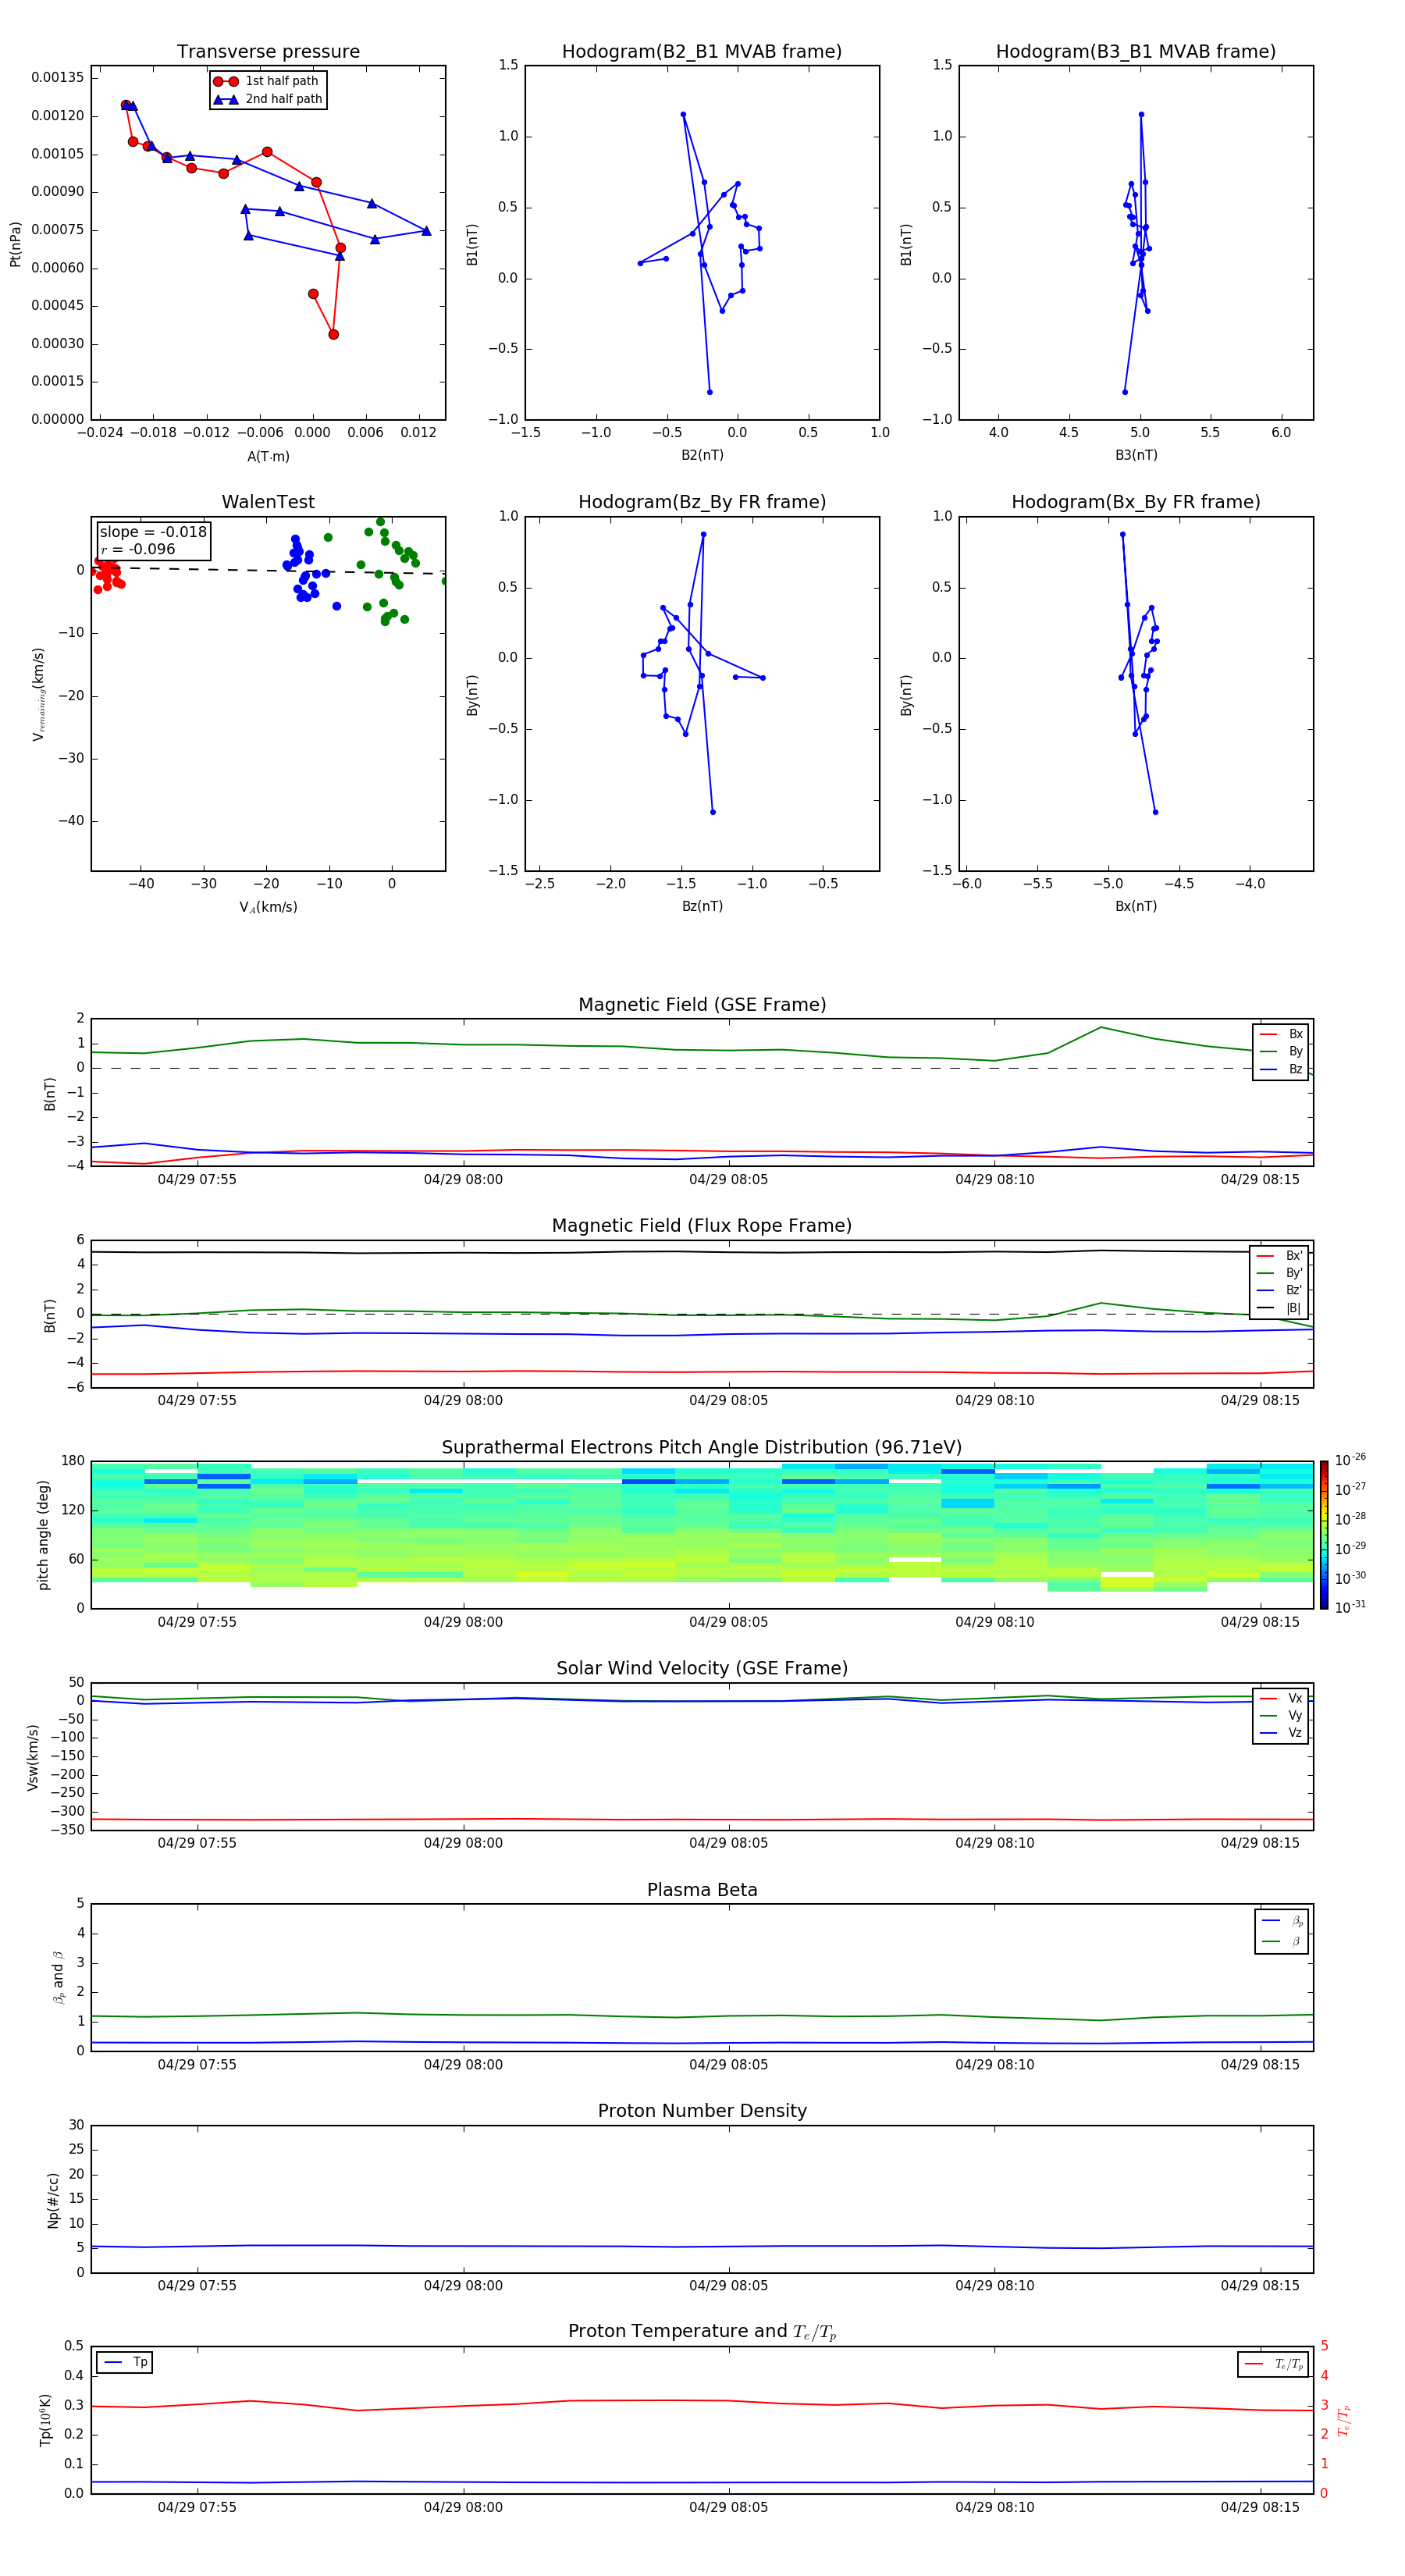The height and width of the screenshot is (2576, 1405).
Task: Click the "βp and β" y-axis label
Action: pos(58,1977)
